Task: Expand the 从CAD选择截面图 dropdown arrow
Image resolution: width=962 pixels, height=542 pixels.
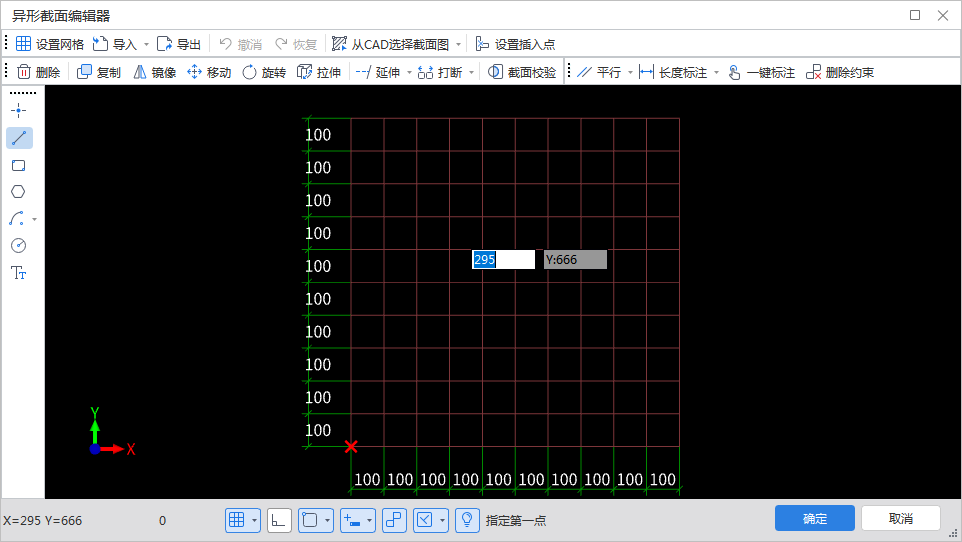Action: 458,44
